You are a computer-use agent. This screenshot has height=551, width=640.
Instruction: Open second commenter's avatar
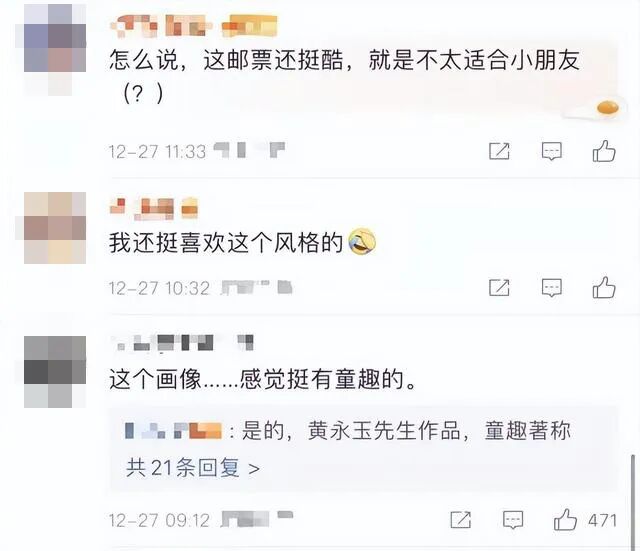point(51,228)
